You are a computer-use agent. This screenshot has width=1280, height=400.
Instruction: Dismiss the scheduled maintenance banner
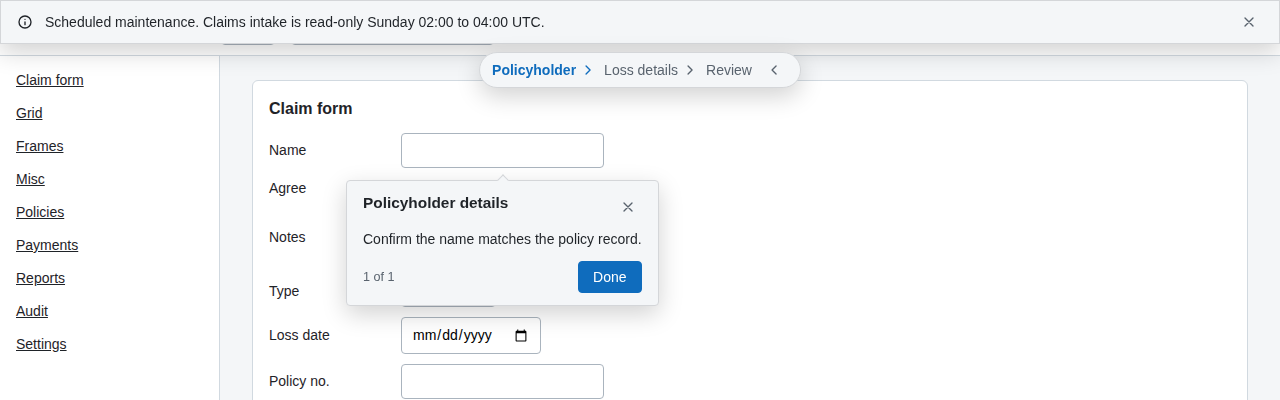coord(1249,22)
